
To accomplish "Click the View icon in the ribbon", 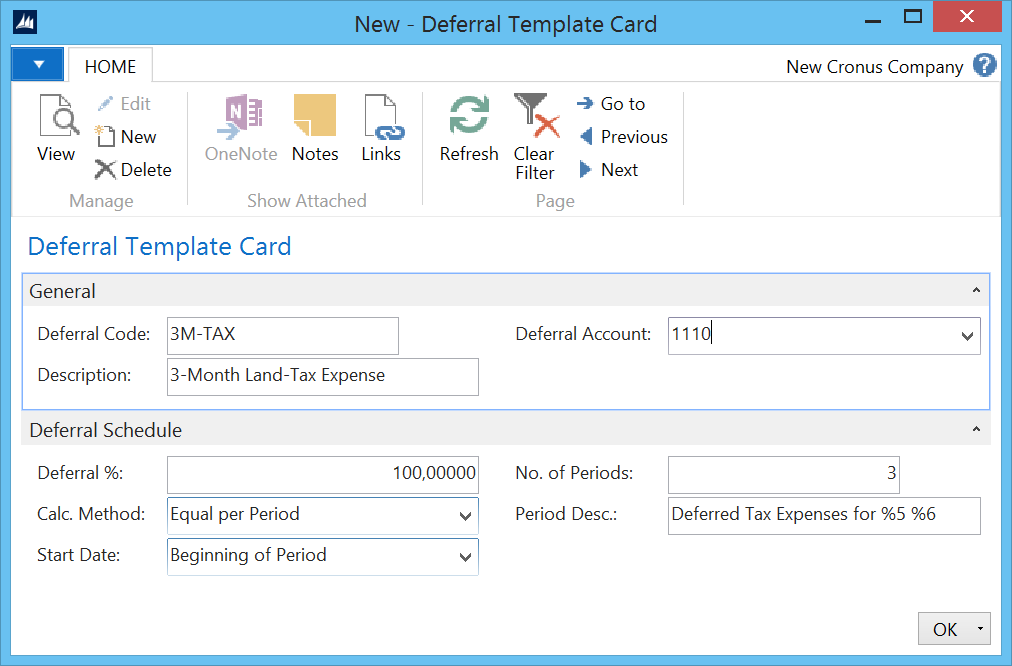I will [56, 125].
